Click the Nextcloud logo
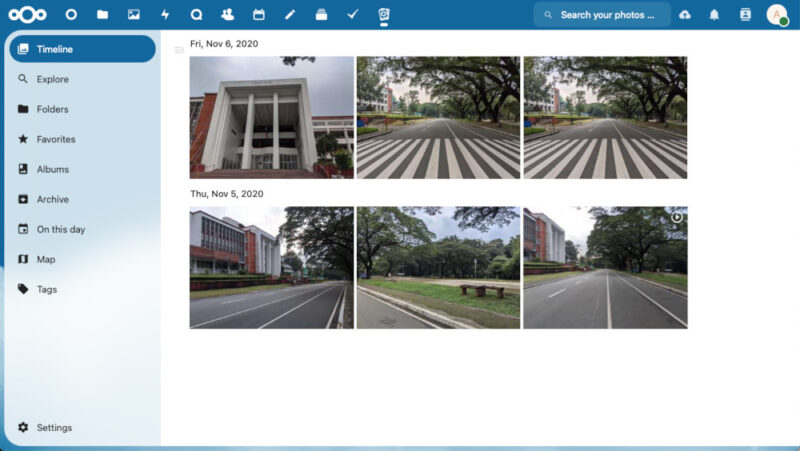 pos(28,15)
